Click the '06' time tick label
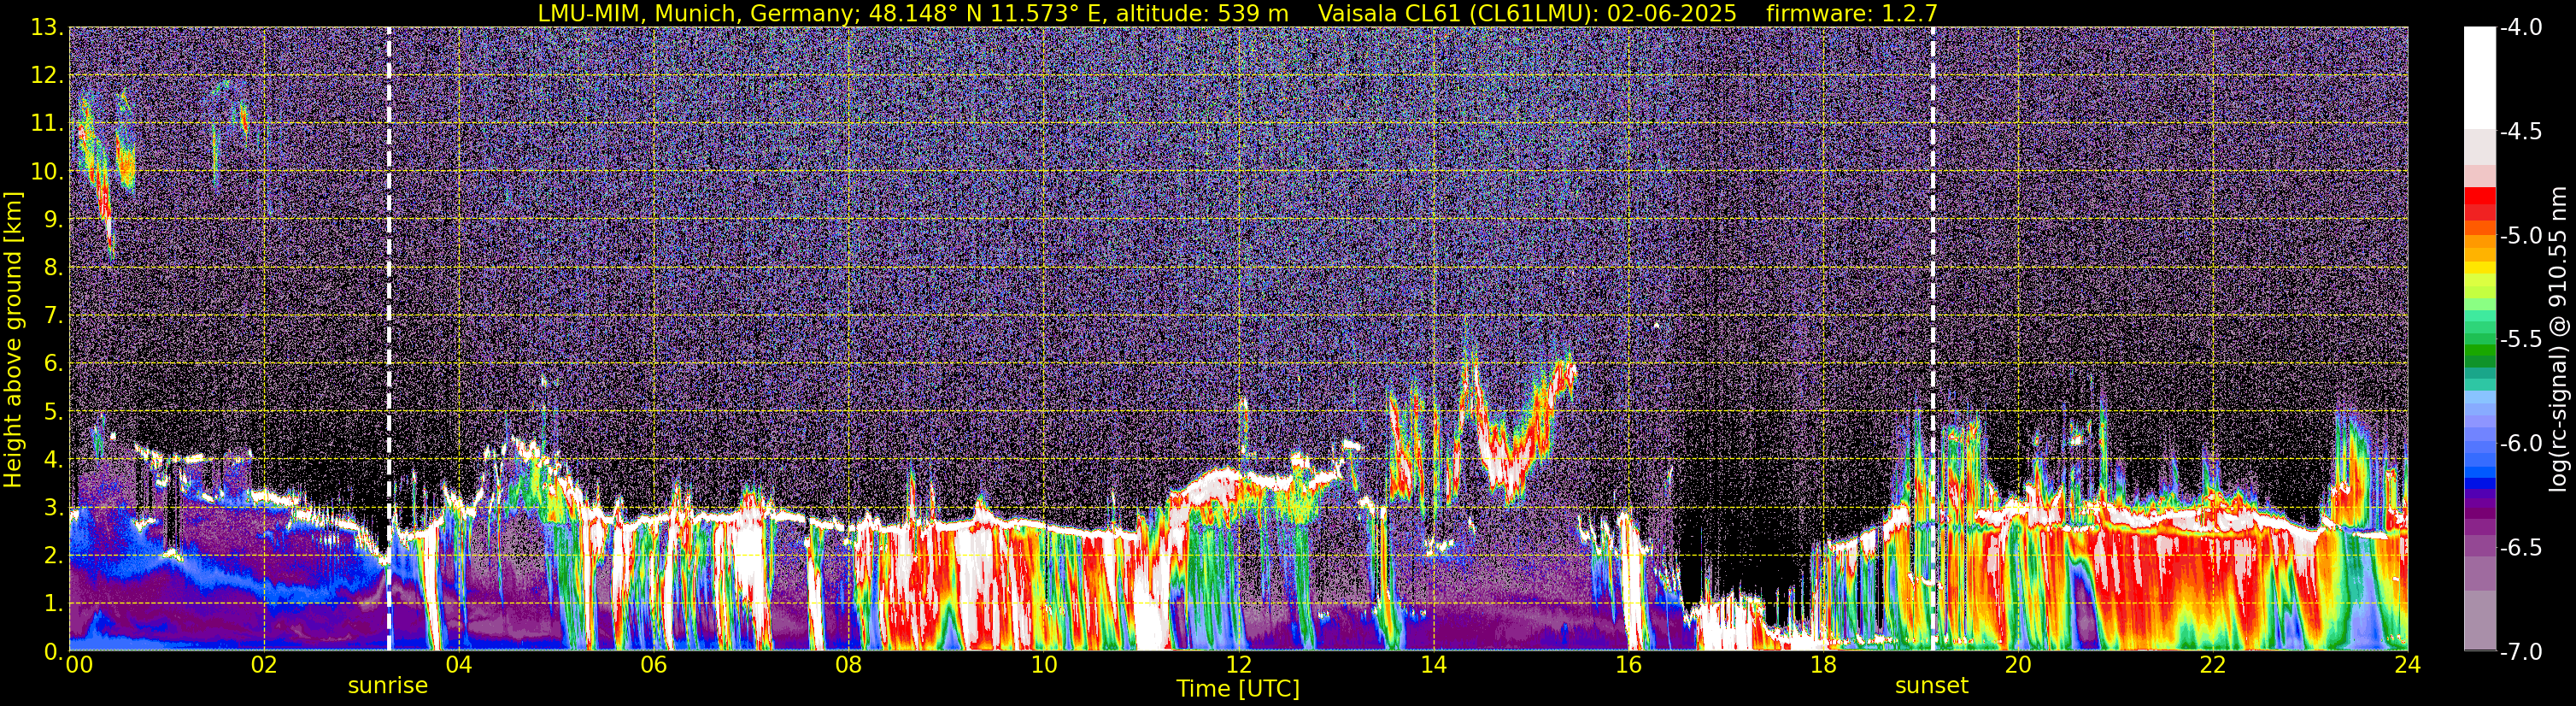2576x706 pixels. pos(653,665)
